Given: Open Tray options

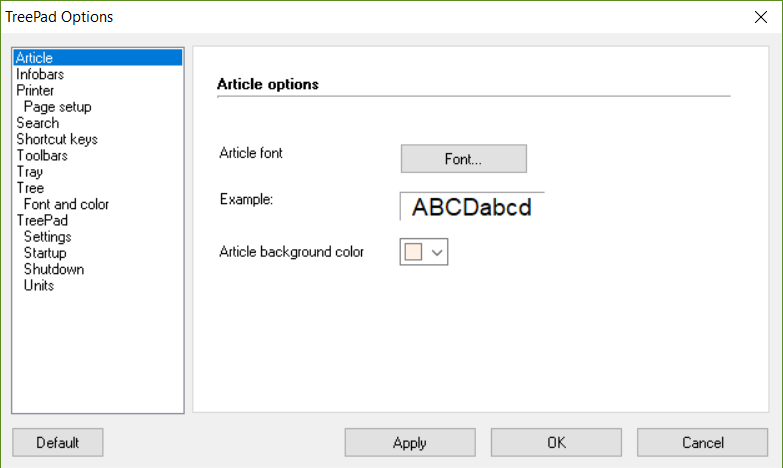Looking at the screenshot, I should (x=29, y=172).
